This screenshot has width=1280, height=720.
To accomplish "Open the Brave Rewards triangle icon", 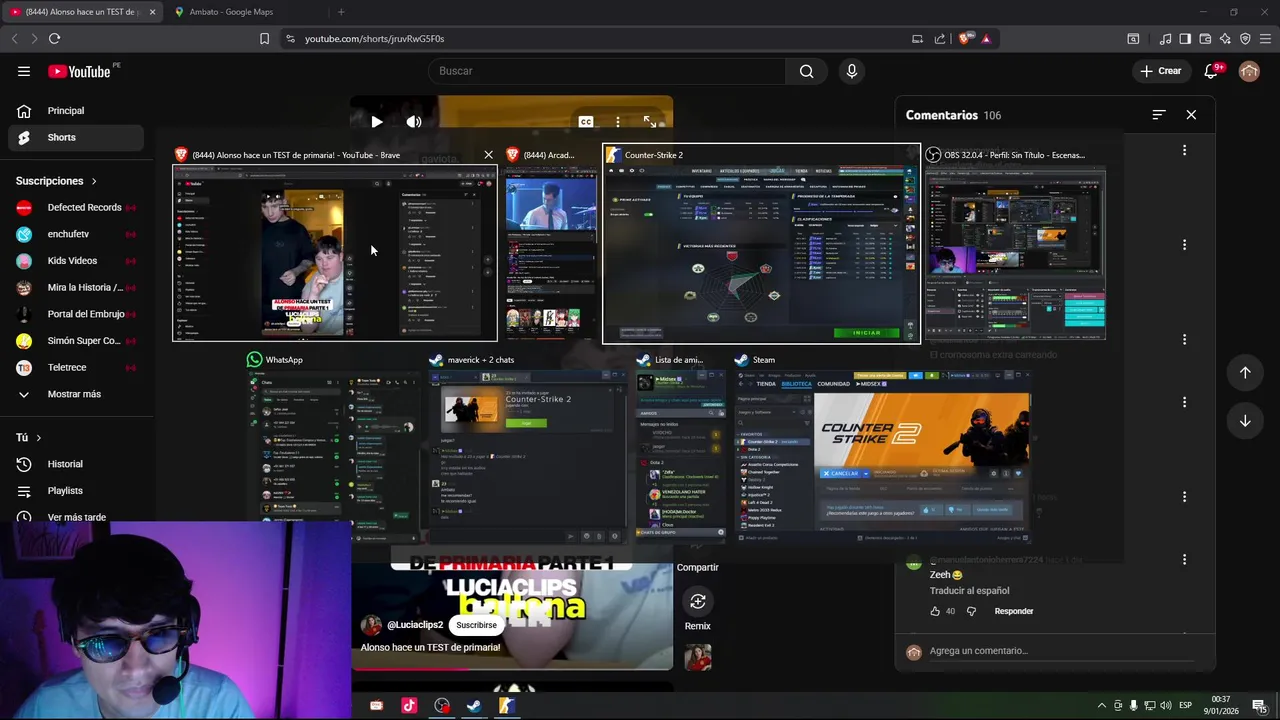I will pos(986,39).
